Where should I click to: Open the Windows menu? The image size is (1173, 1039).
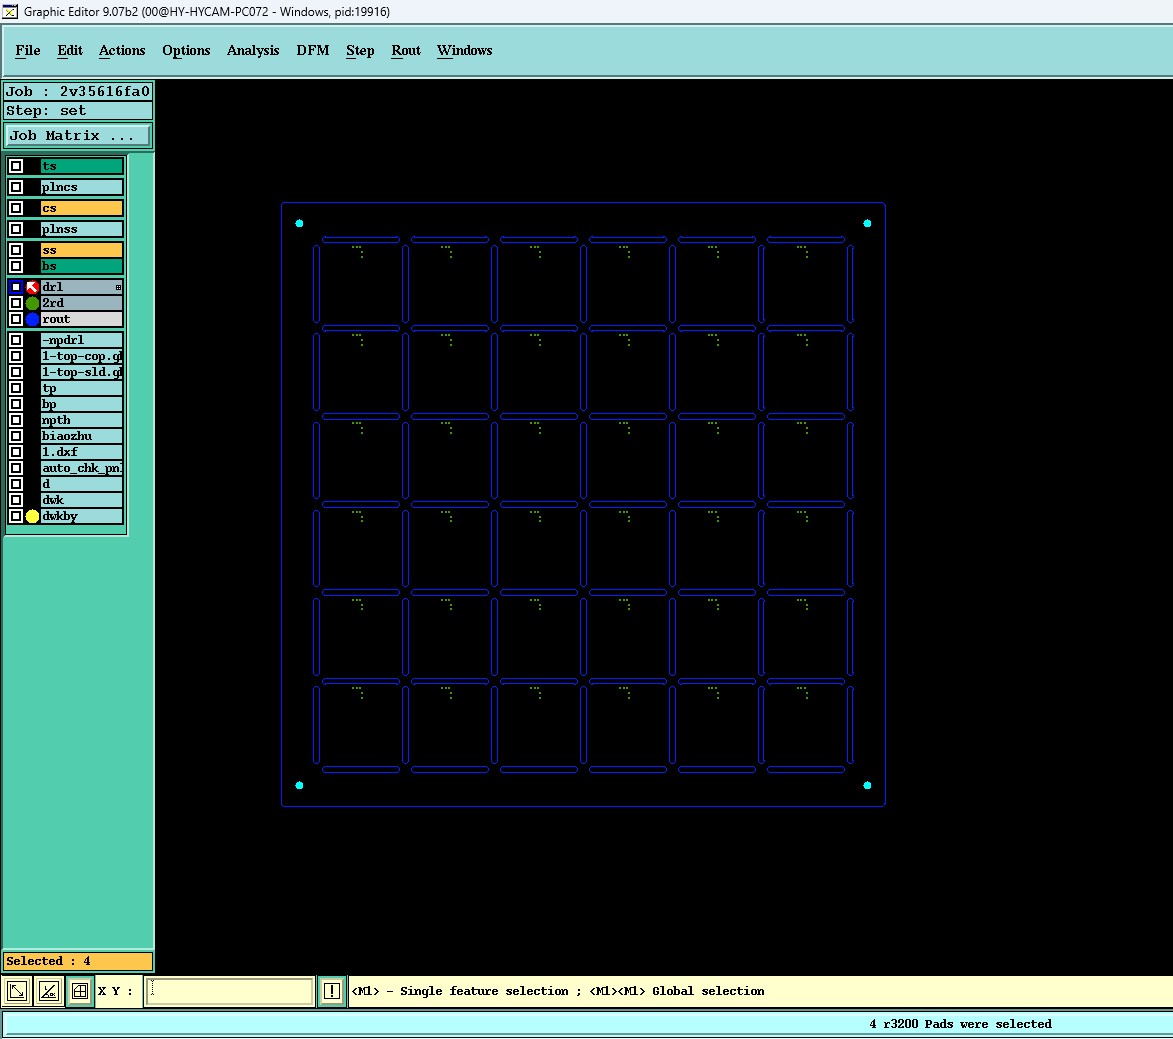click(465, 50)
